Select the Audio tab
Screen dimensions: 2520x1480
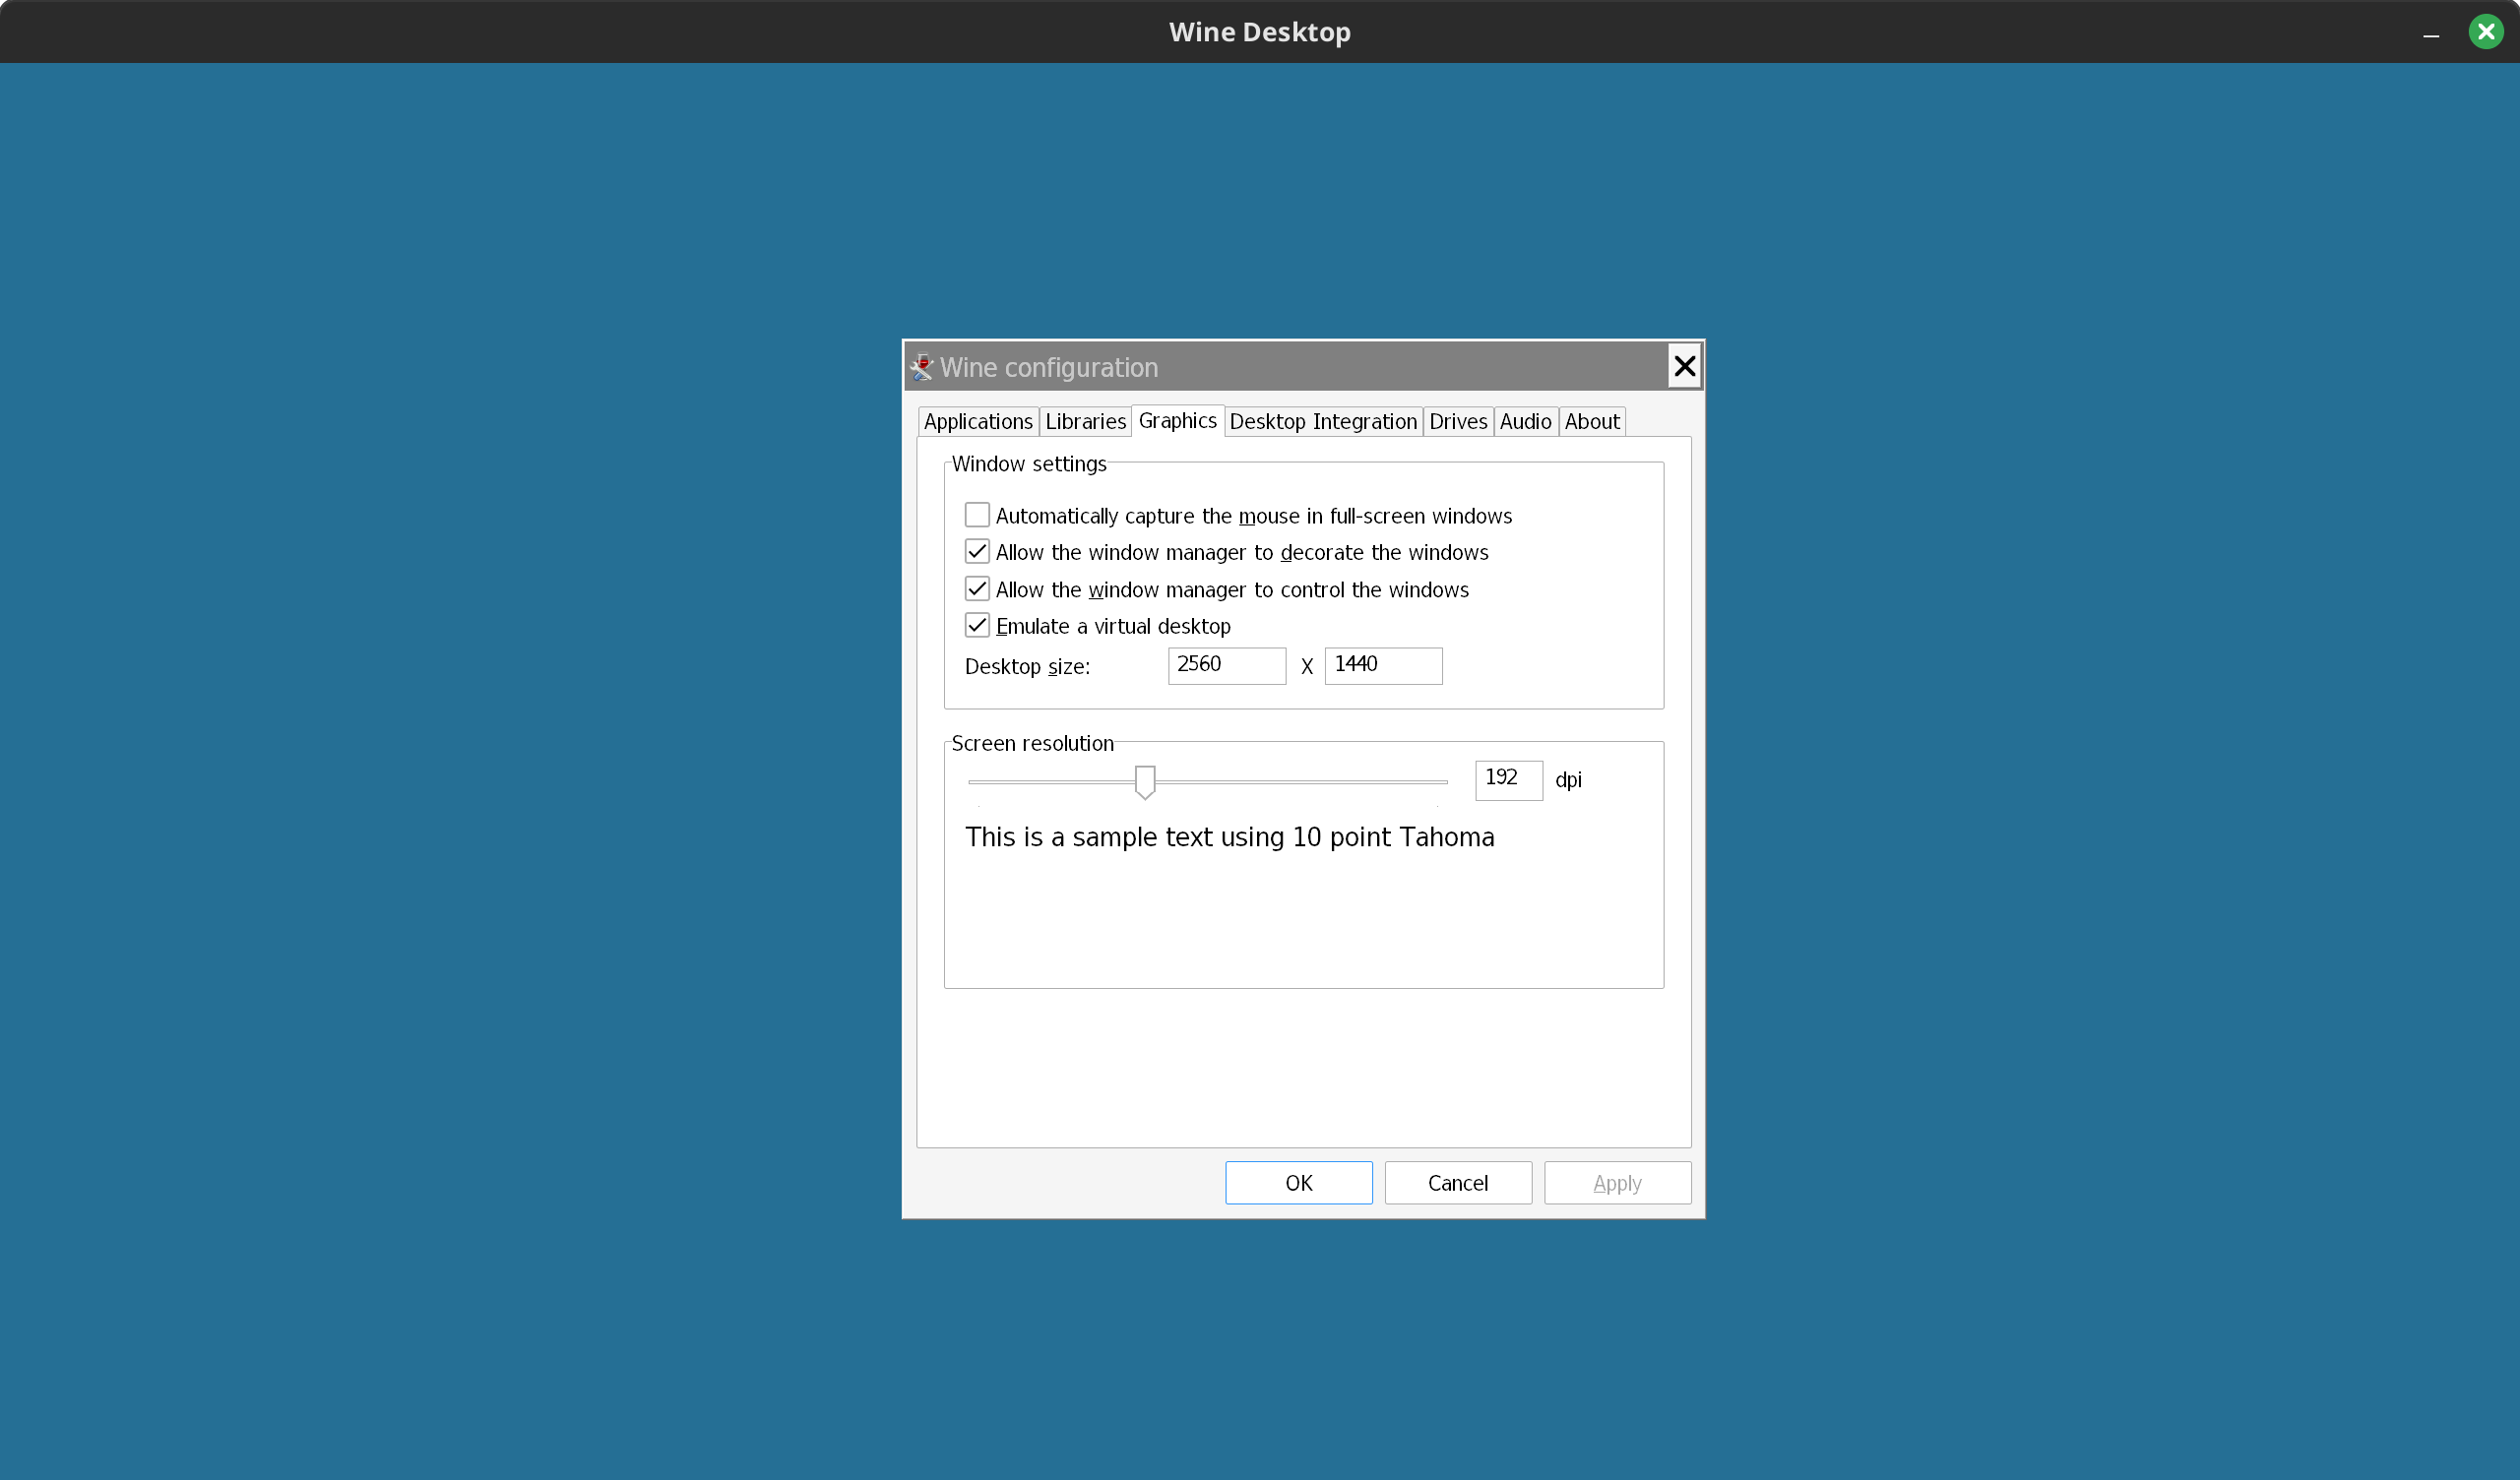click(1525, 422)
